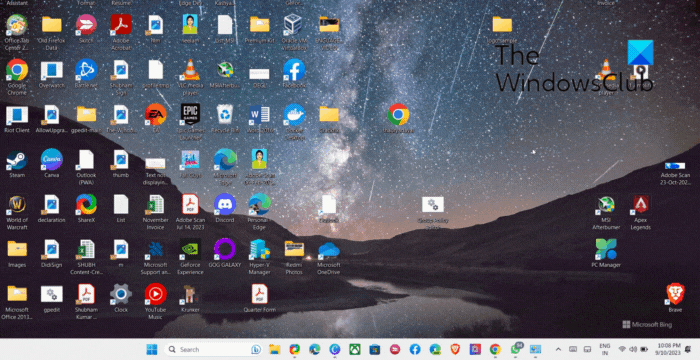Launch Xbox app from the taskbar

coord(355,349)
